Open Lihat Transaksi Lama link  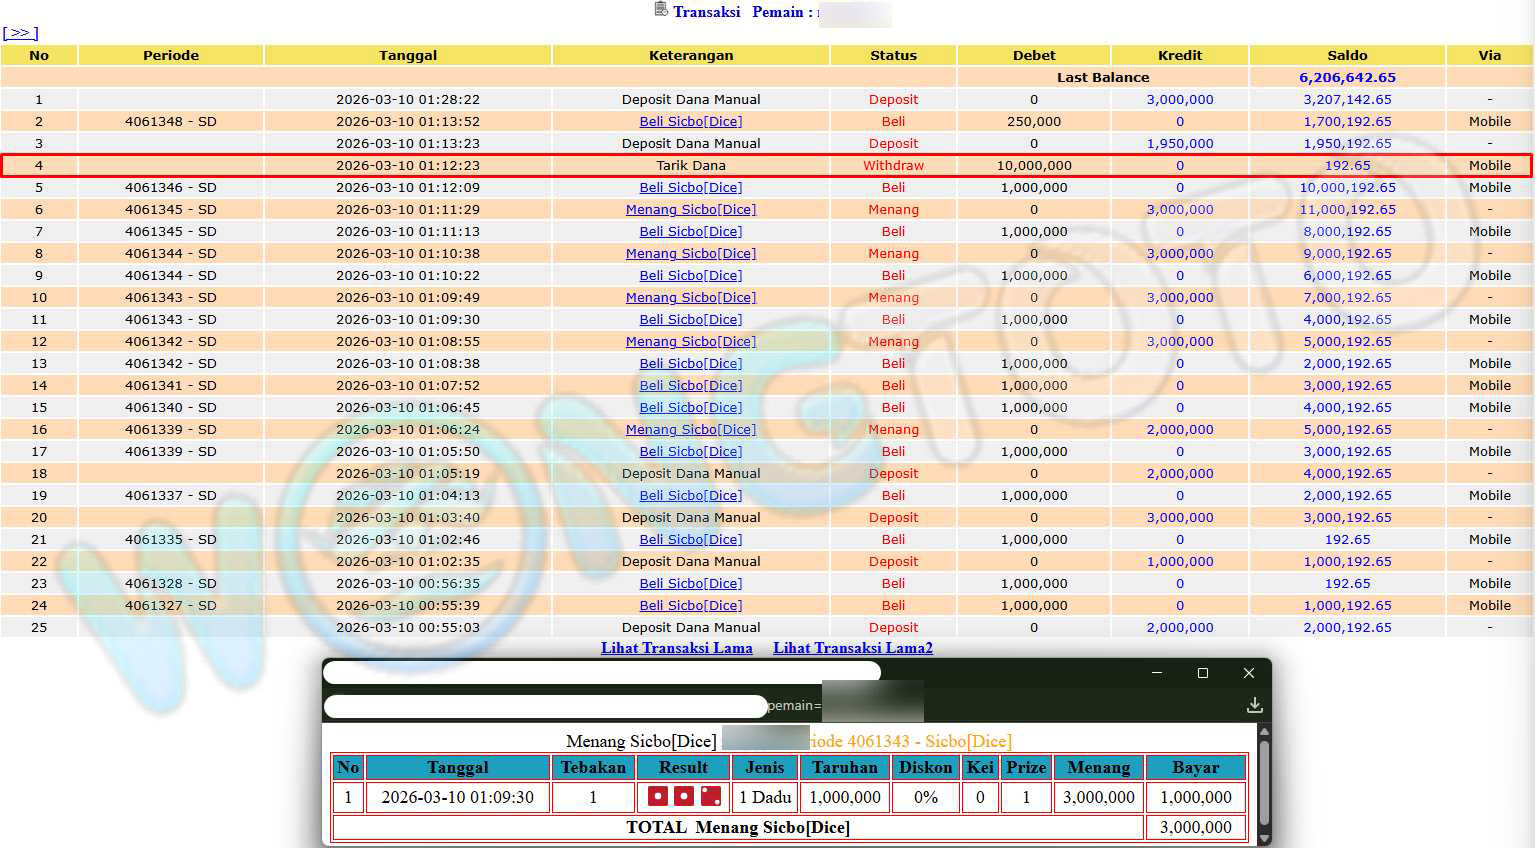click(x=676, y=648)
